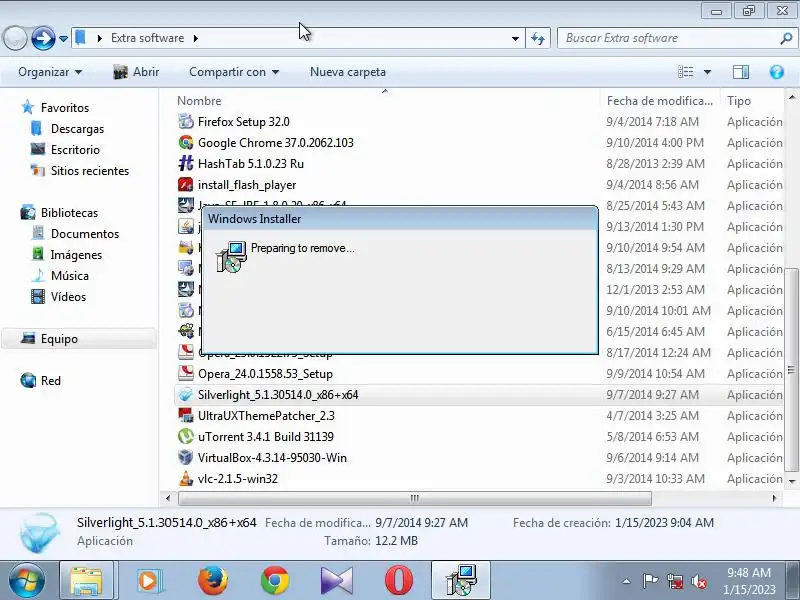Open the Compartir con dropdown menu
800x600 pixels.
(x=234, y=72)
